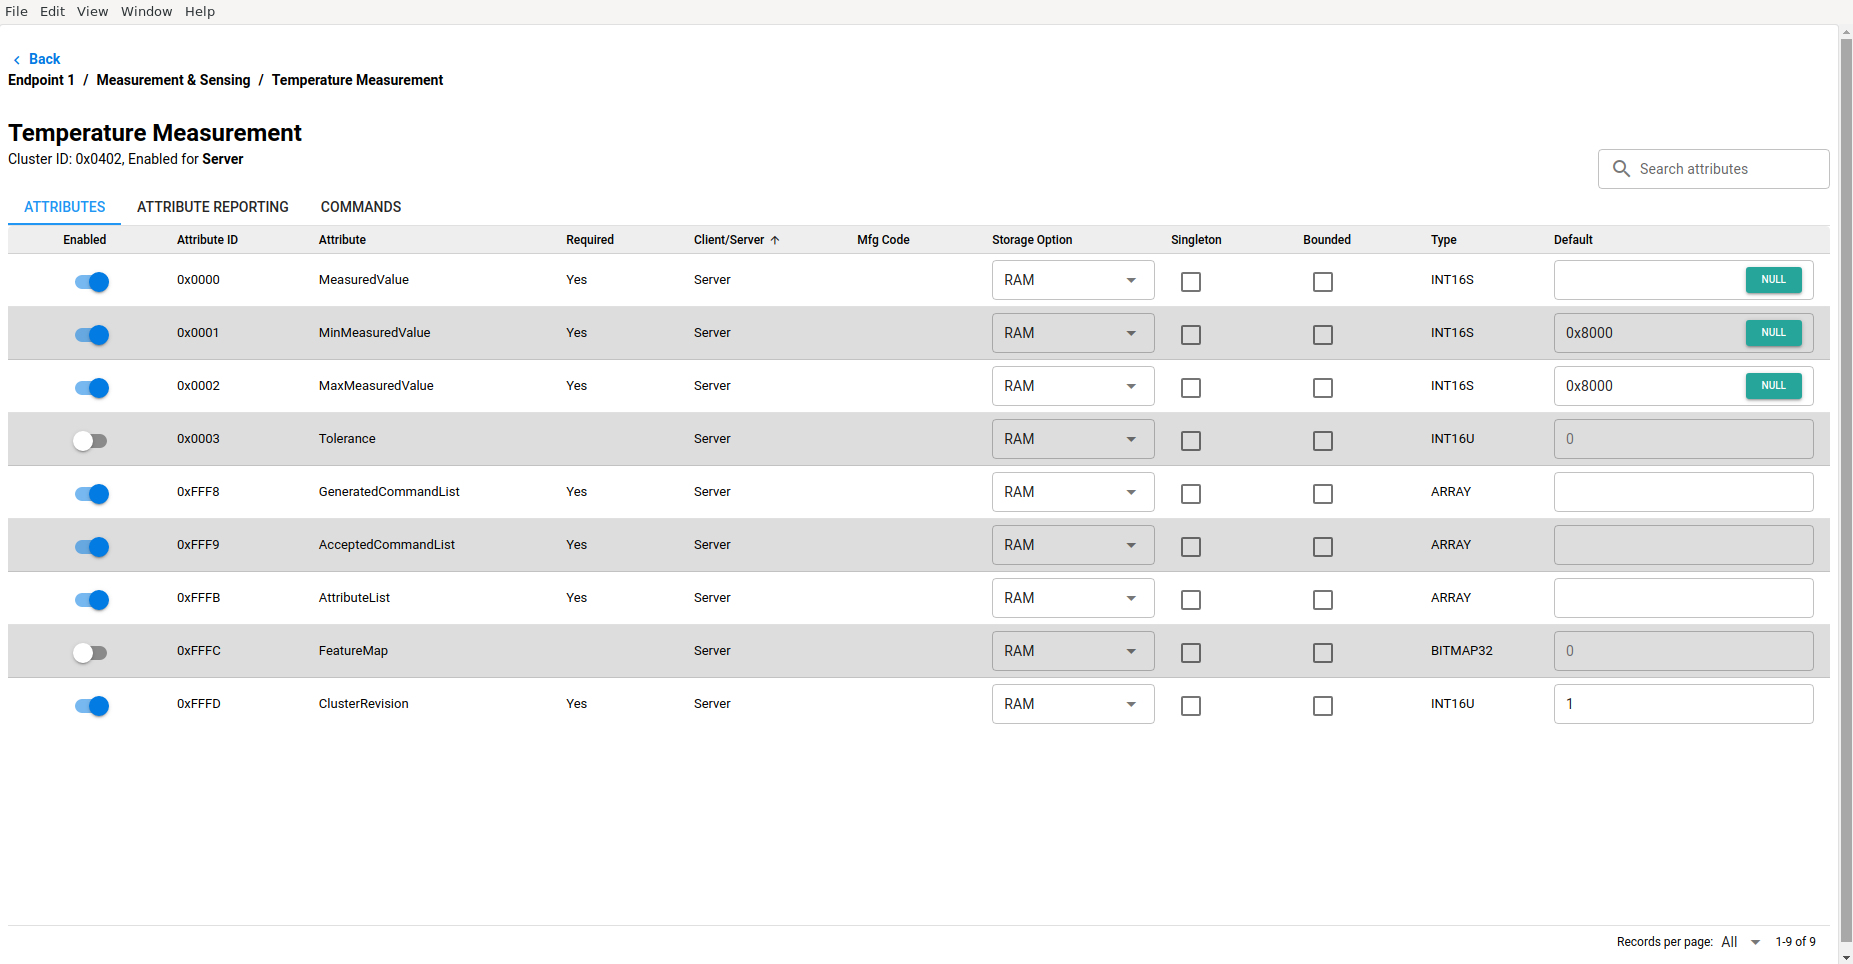Click NULL button for MaxMeasuredValue default
This screenshot has width=1853, height=964.
click(1773, 386)
